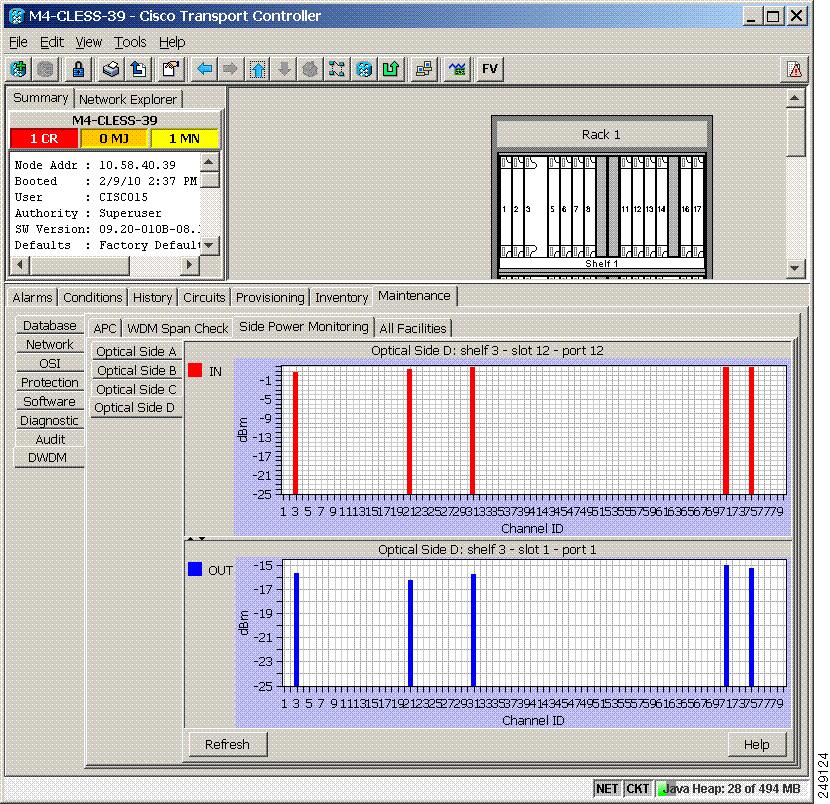
Task: Select the OSI side tab
Action: point(50,363)
